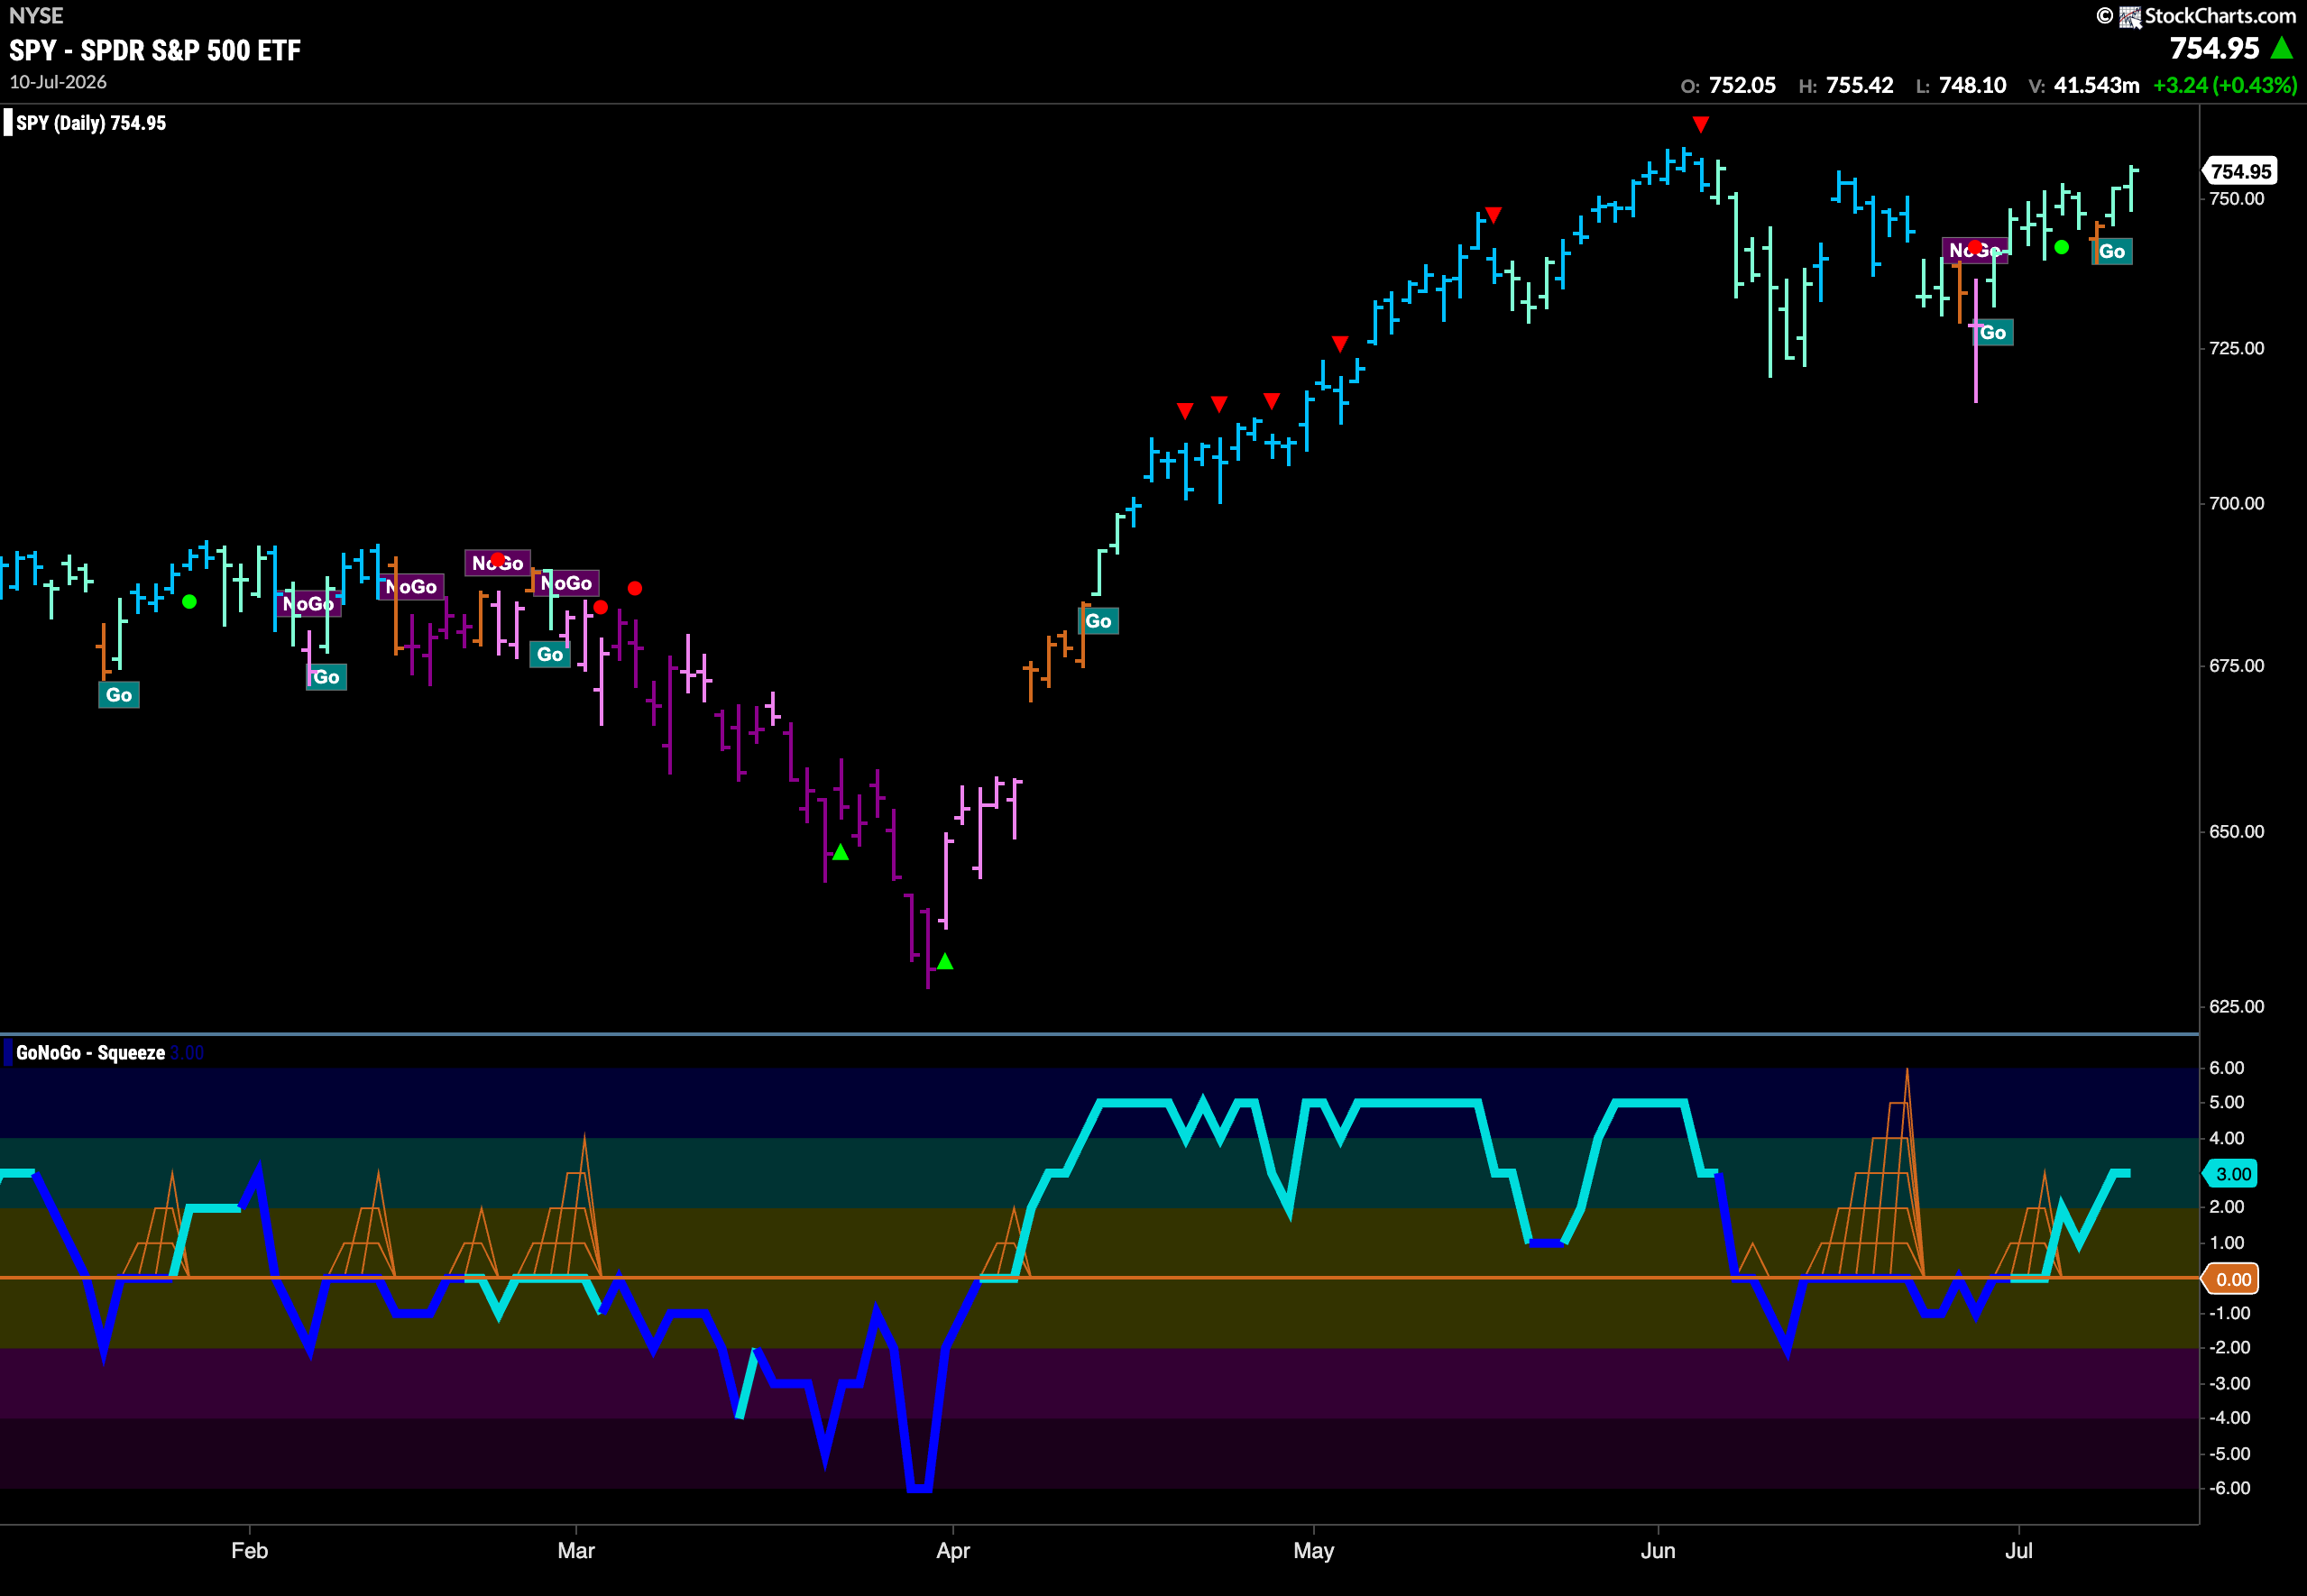Click the Jun label on time axis

pos(1658,1550)
